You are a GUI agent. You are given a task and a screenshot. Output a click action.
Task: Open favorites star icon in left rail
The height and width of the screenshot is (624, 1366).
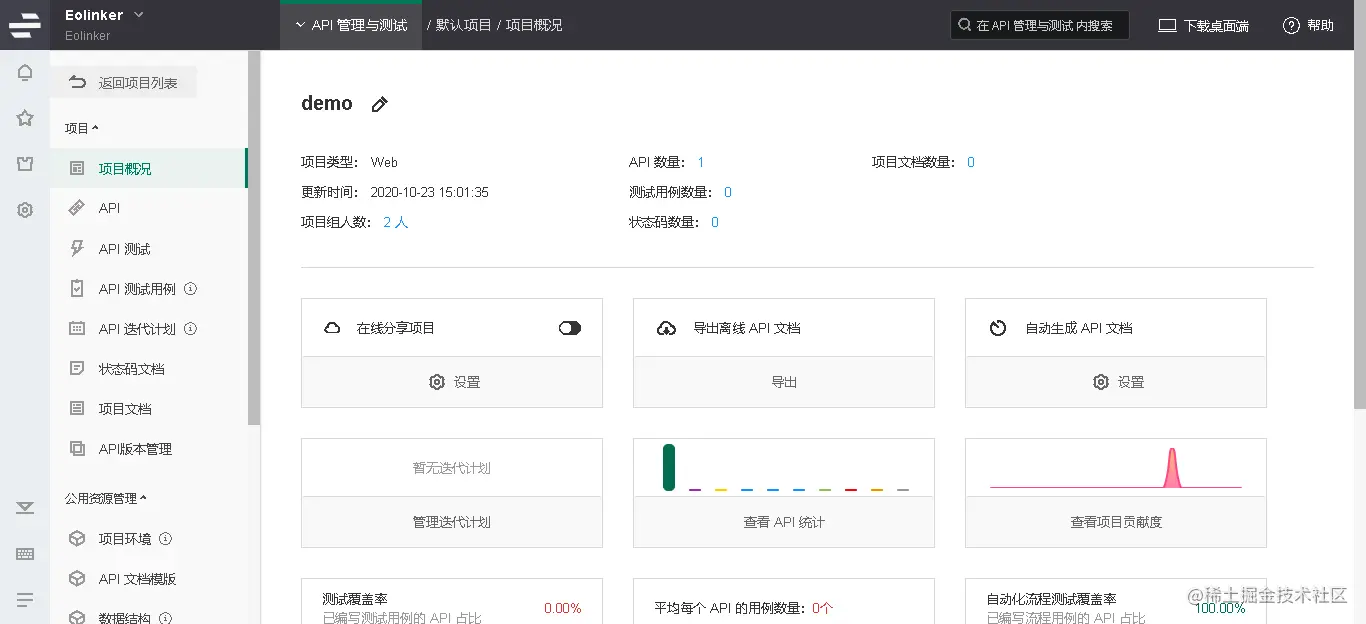[x=25, y=118]
